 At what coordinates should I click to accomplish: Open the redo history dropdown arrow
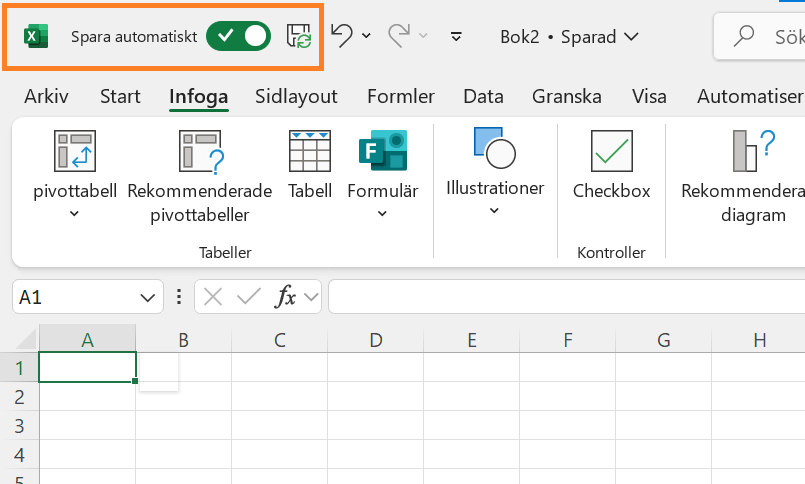tap(423, 35)
